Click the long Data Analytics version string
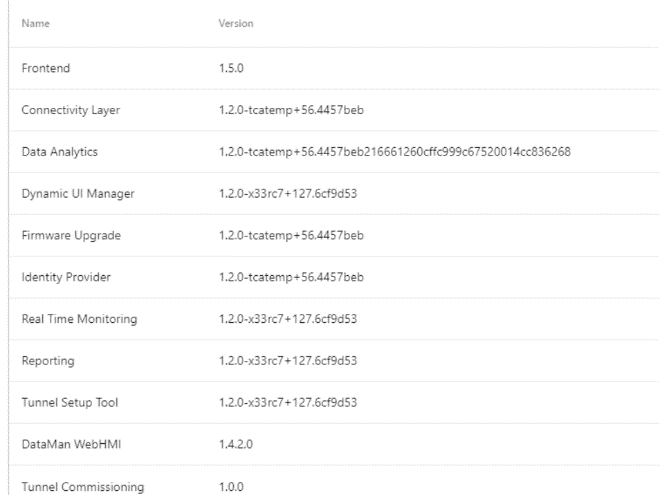This screenshot has width=660, height=495. pyautogui.click(x=396, y=151)
